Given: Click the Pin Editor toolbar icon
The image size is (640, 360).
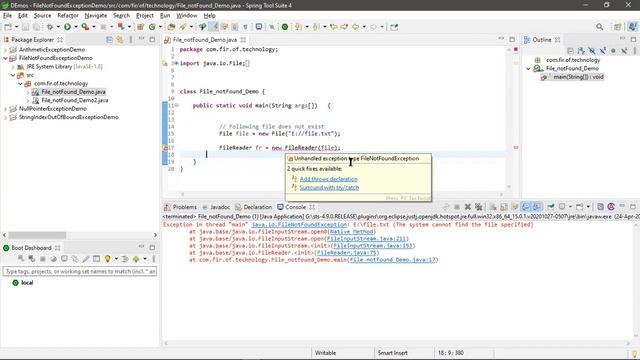Looking at the screenshot, I should click(394, 27).
